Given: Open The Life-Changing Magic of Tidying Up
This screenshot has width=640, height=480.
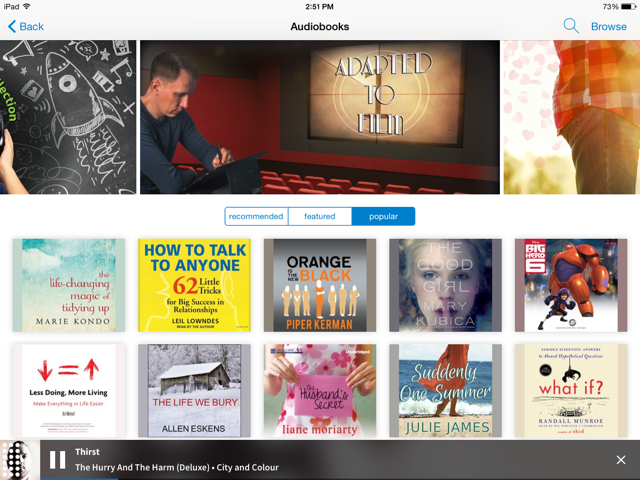Looking at the screenshot, I should click(69, 285).
